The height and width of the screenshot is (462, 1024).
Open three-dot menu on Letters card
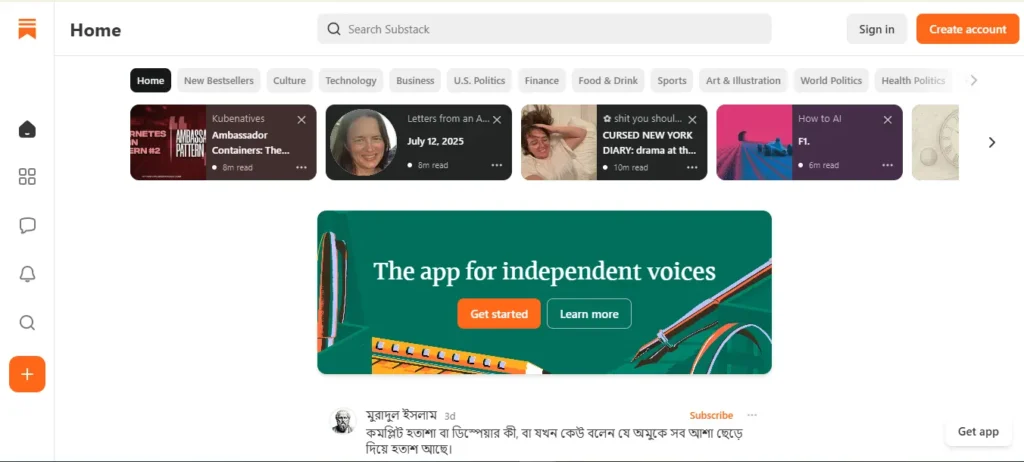coord(497,165)
